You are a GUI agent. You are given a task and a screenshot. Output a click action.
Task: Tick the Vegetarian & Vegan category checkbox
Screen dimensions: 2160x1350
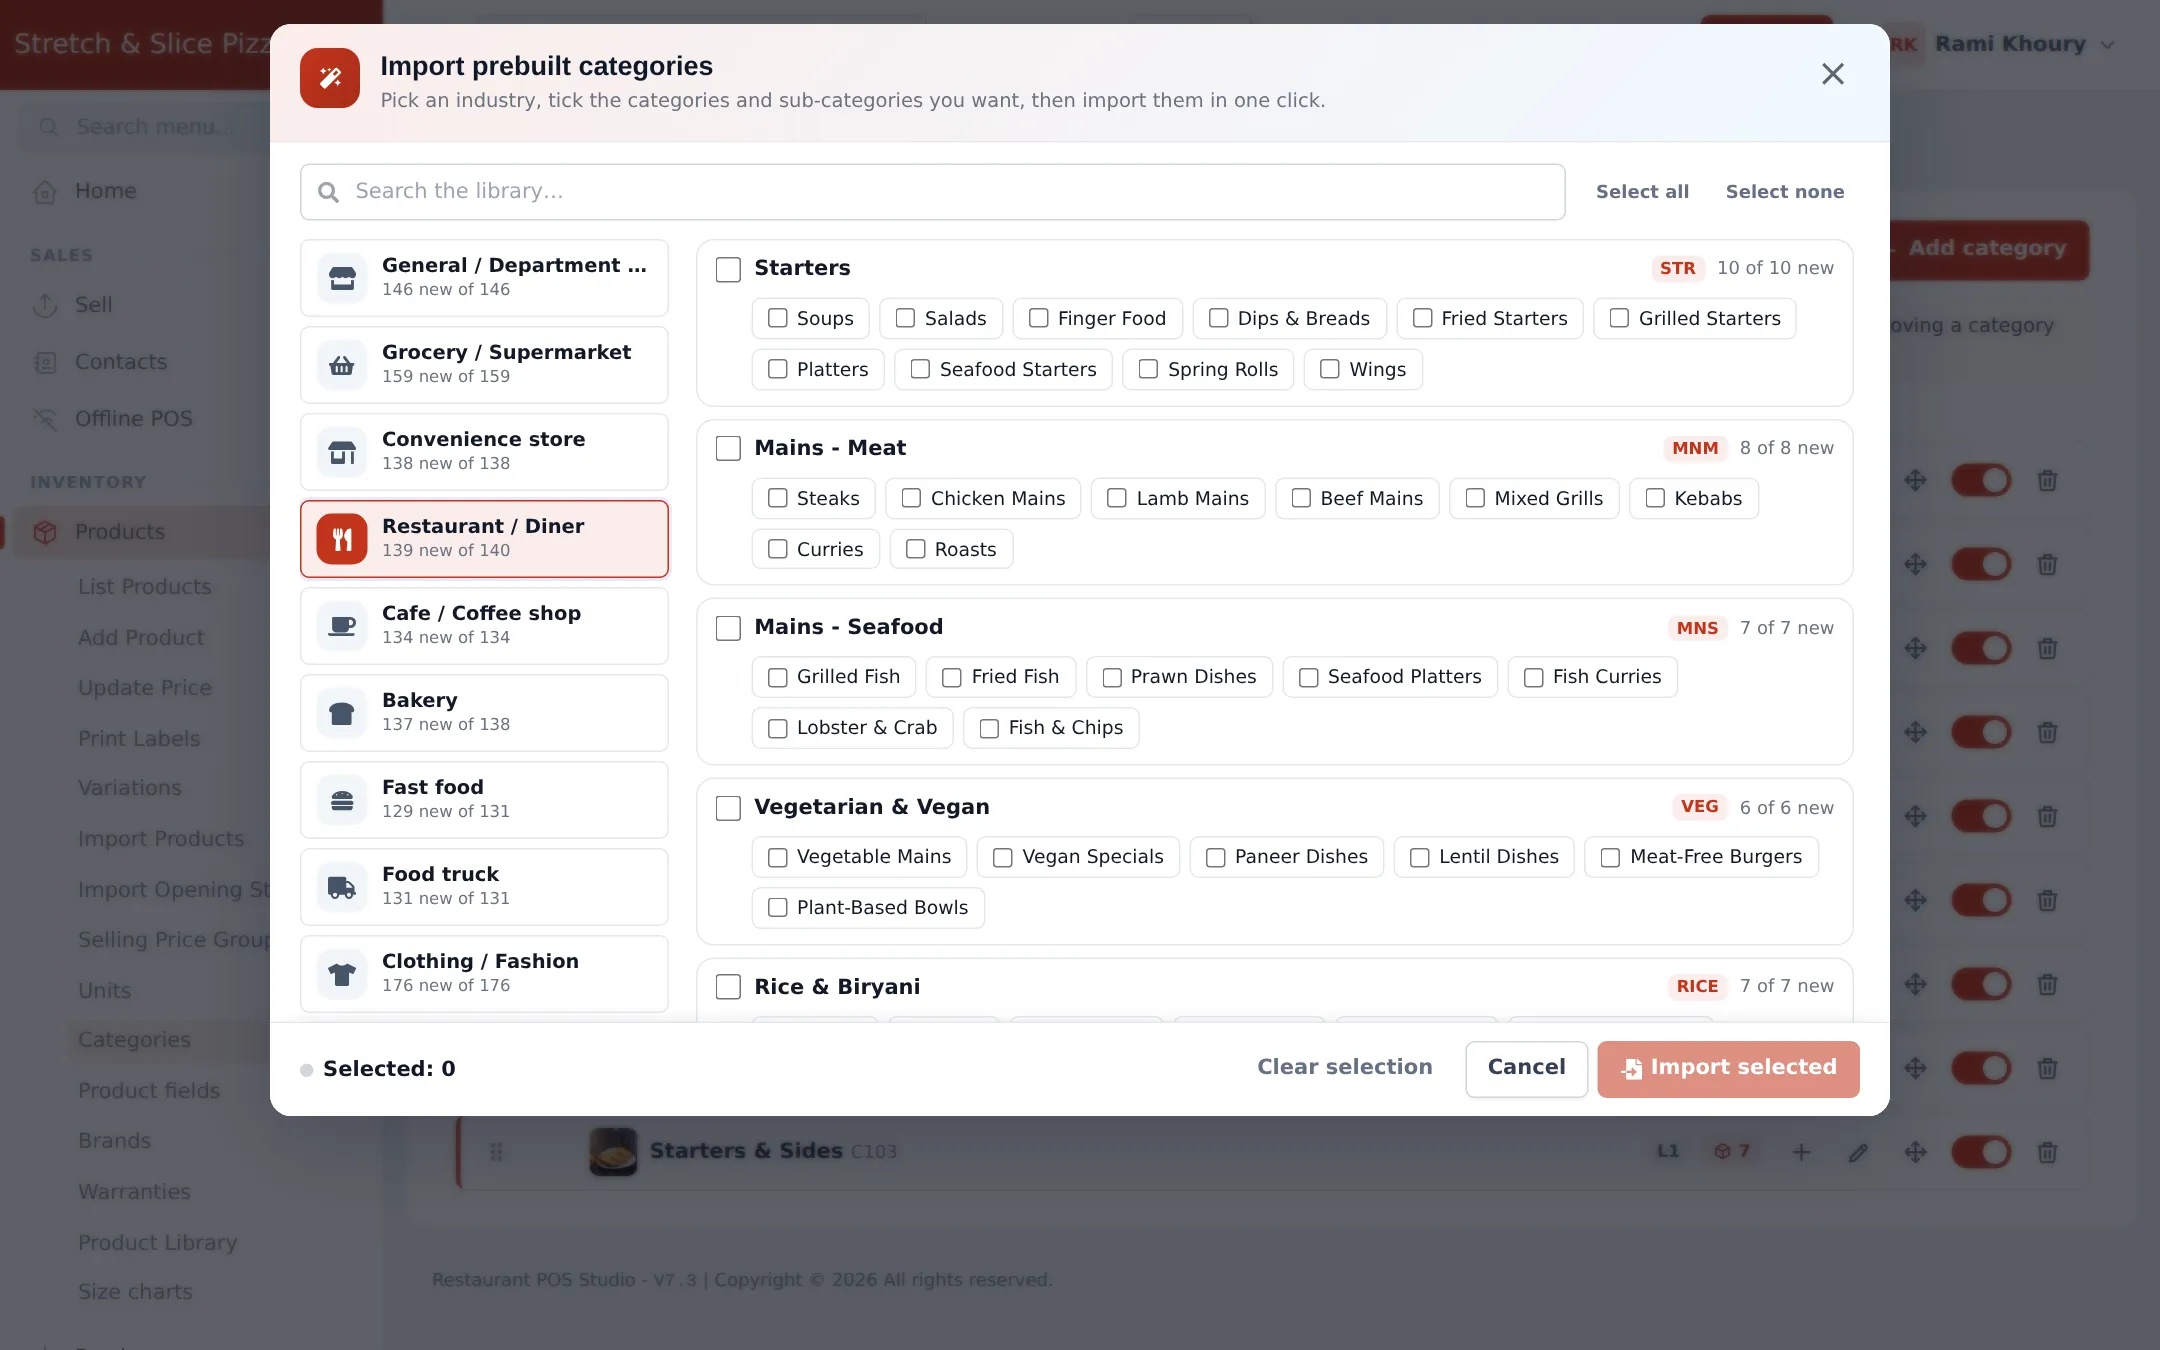728,808
